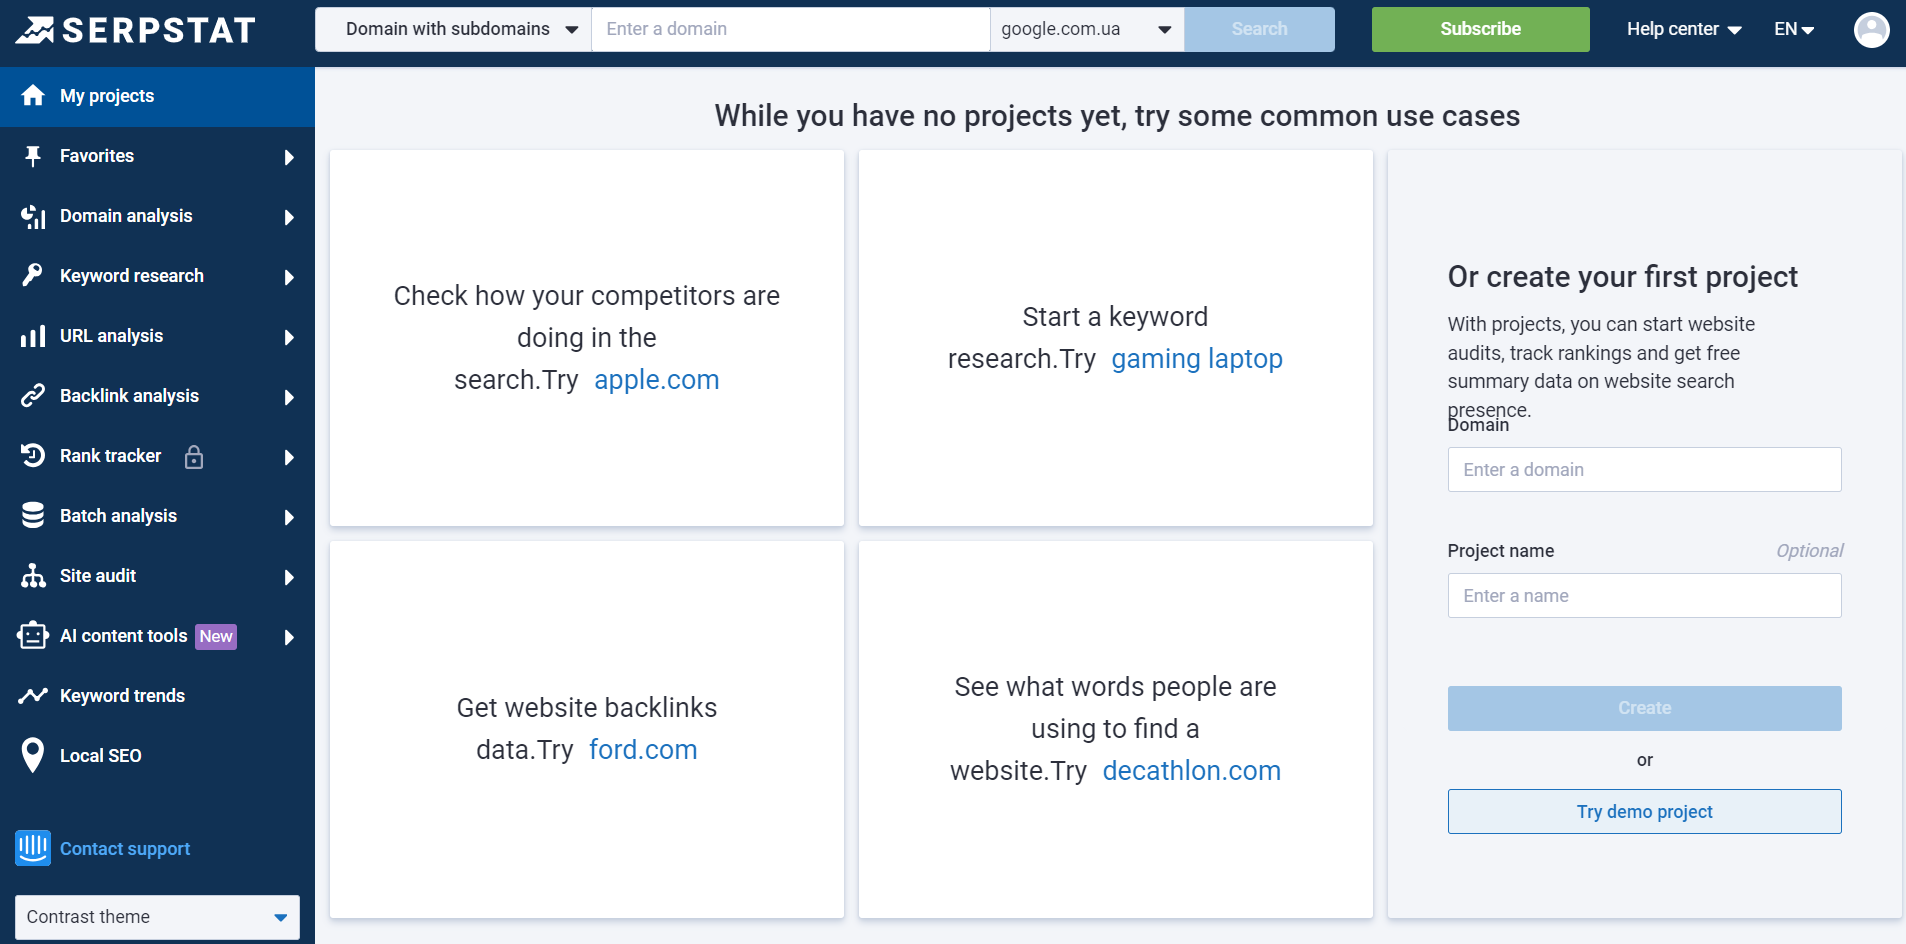This screenshot has width=1906, height=944.
Task: Click the Create project button
Action: point(1644,708)
